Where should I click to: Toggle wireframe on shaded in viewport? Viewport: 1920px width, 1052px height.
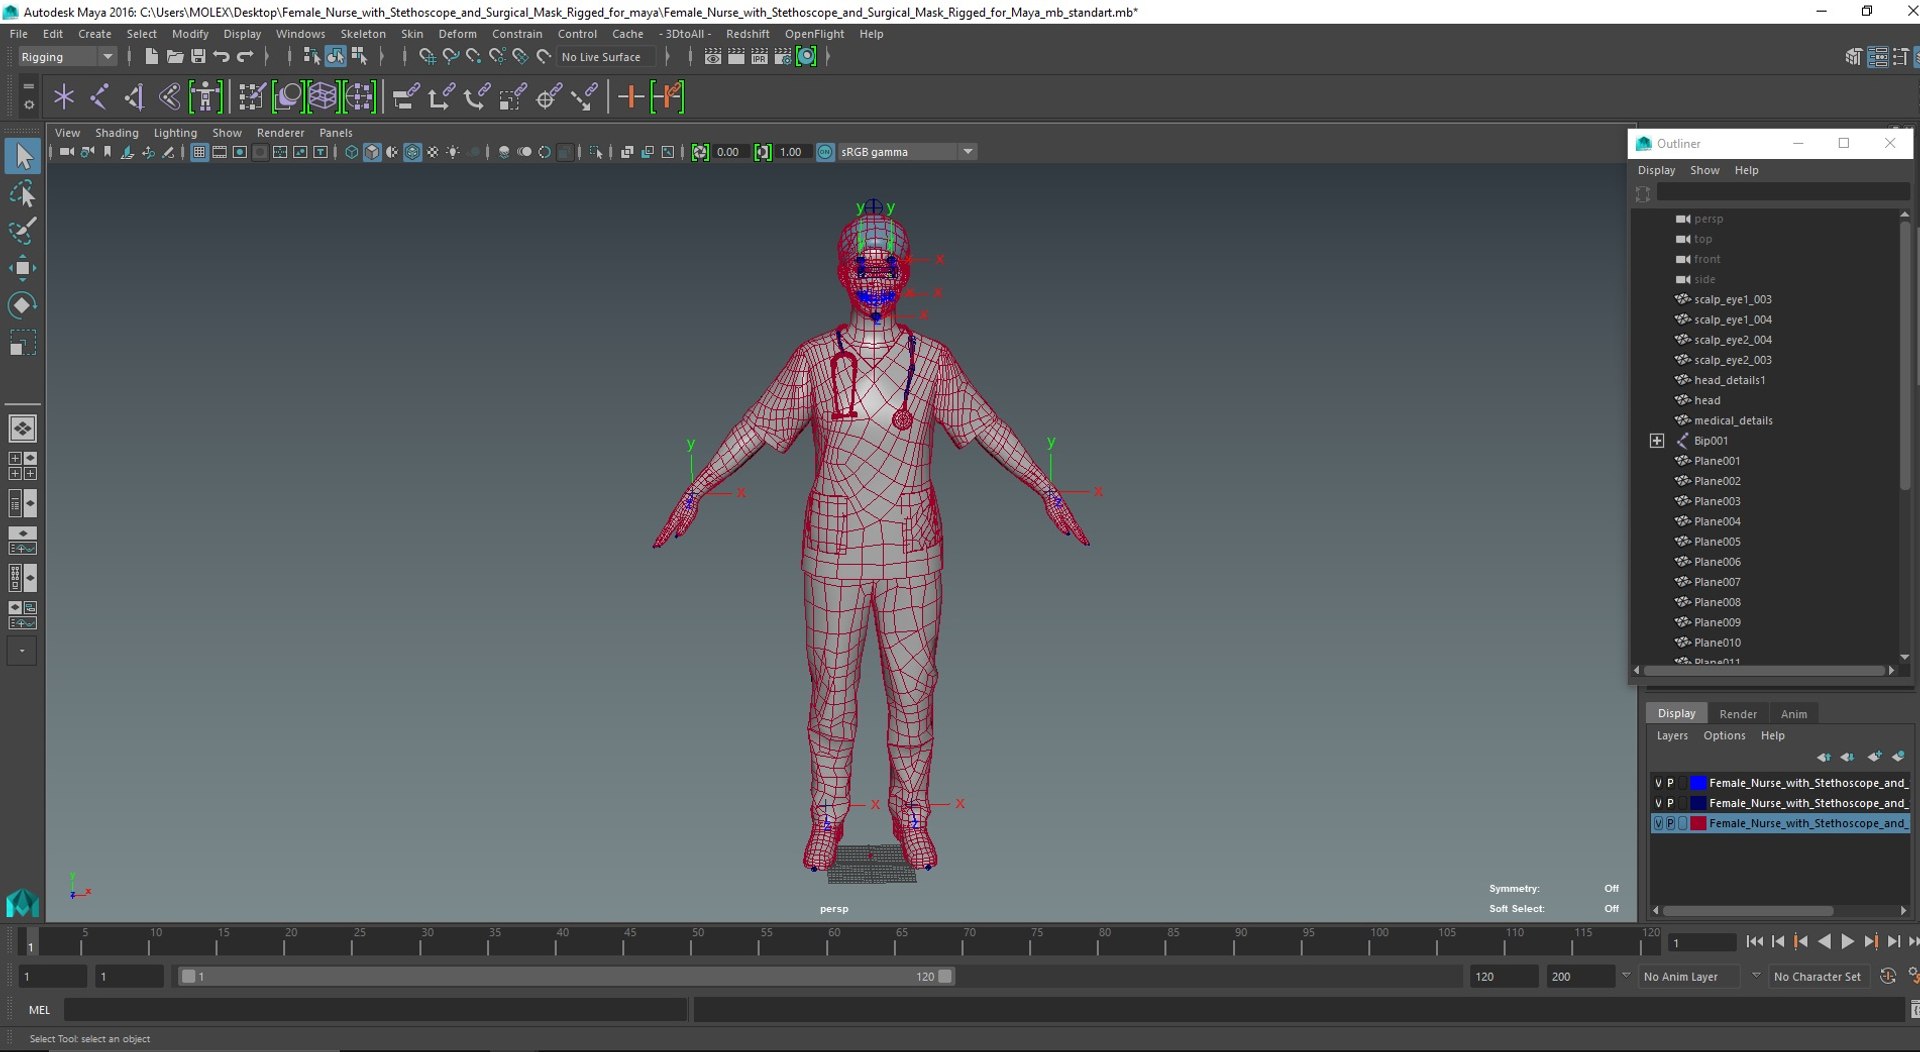(x=412, y=152)
